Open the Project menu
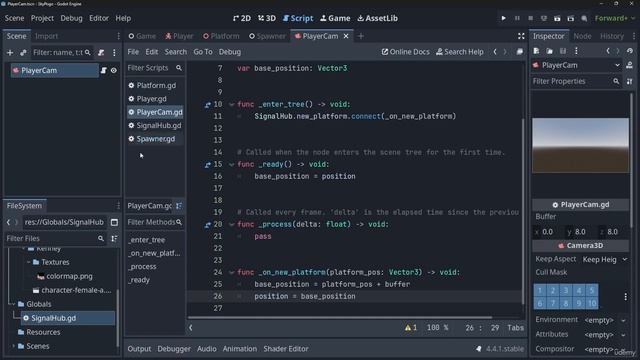The width and height of the screenshot is (640, 360). (42, 18)
